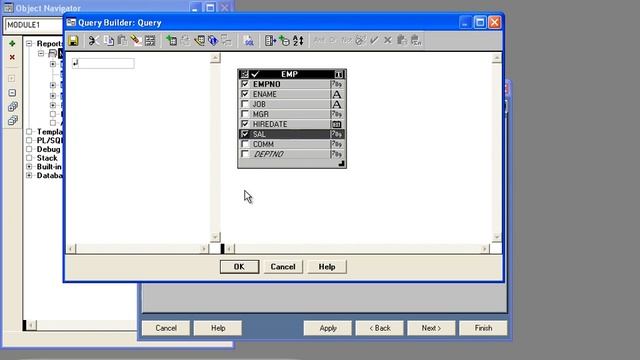This screenshot has width=640, height=360.
Task: Uncheck the EMPNO column checkbox
Action: coord(245,84)
